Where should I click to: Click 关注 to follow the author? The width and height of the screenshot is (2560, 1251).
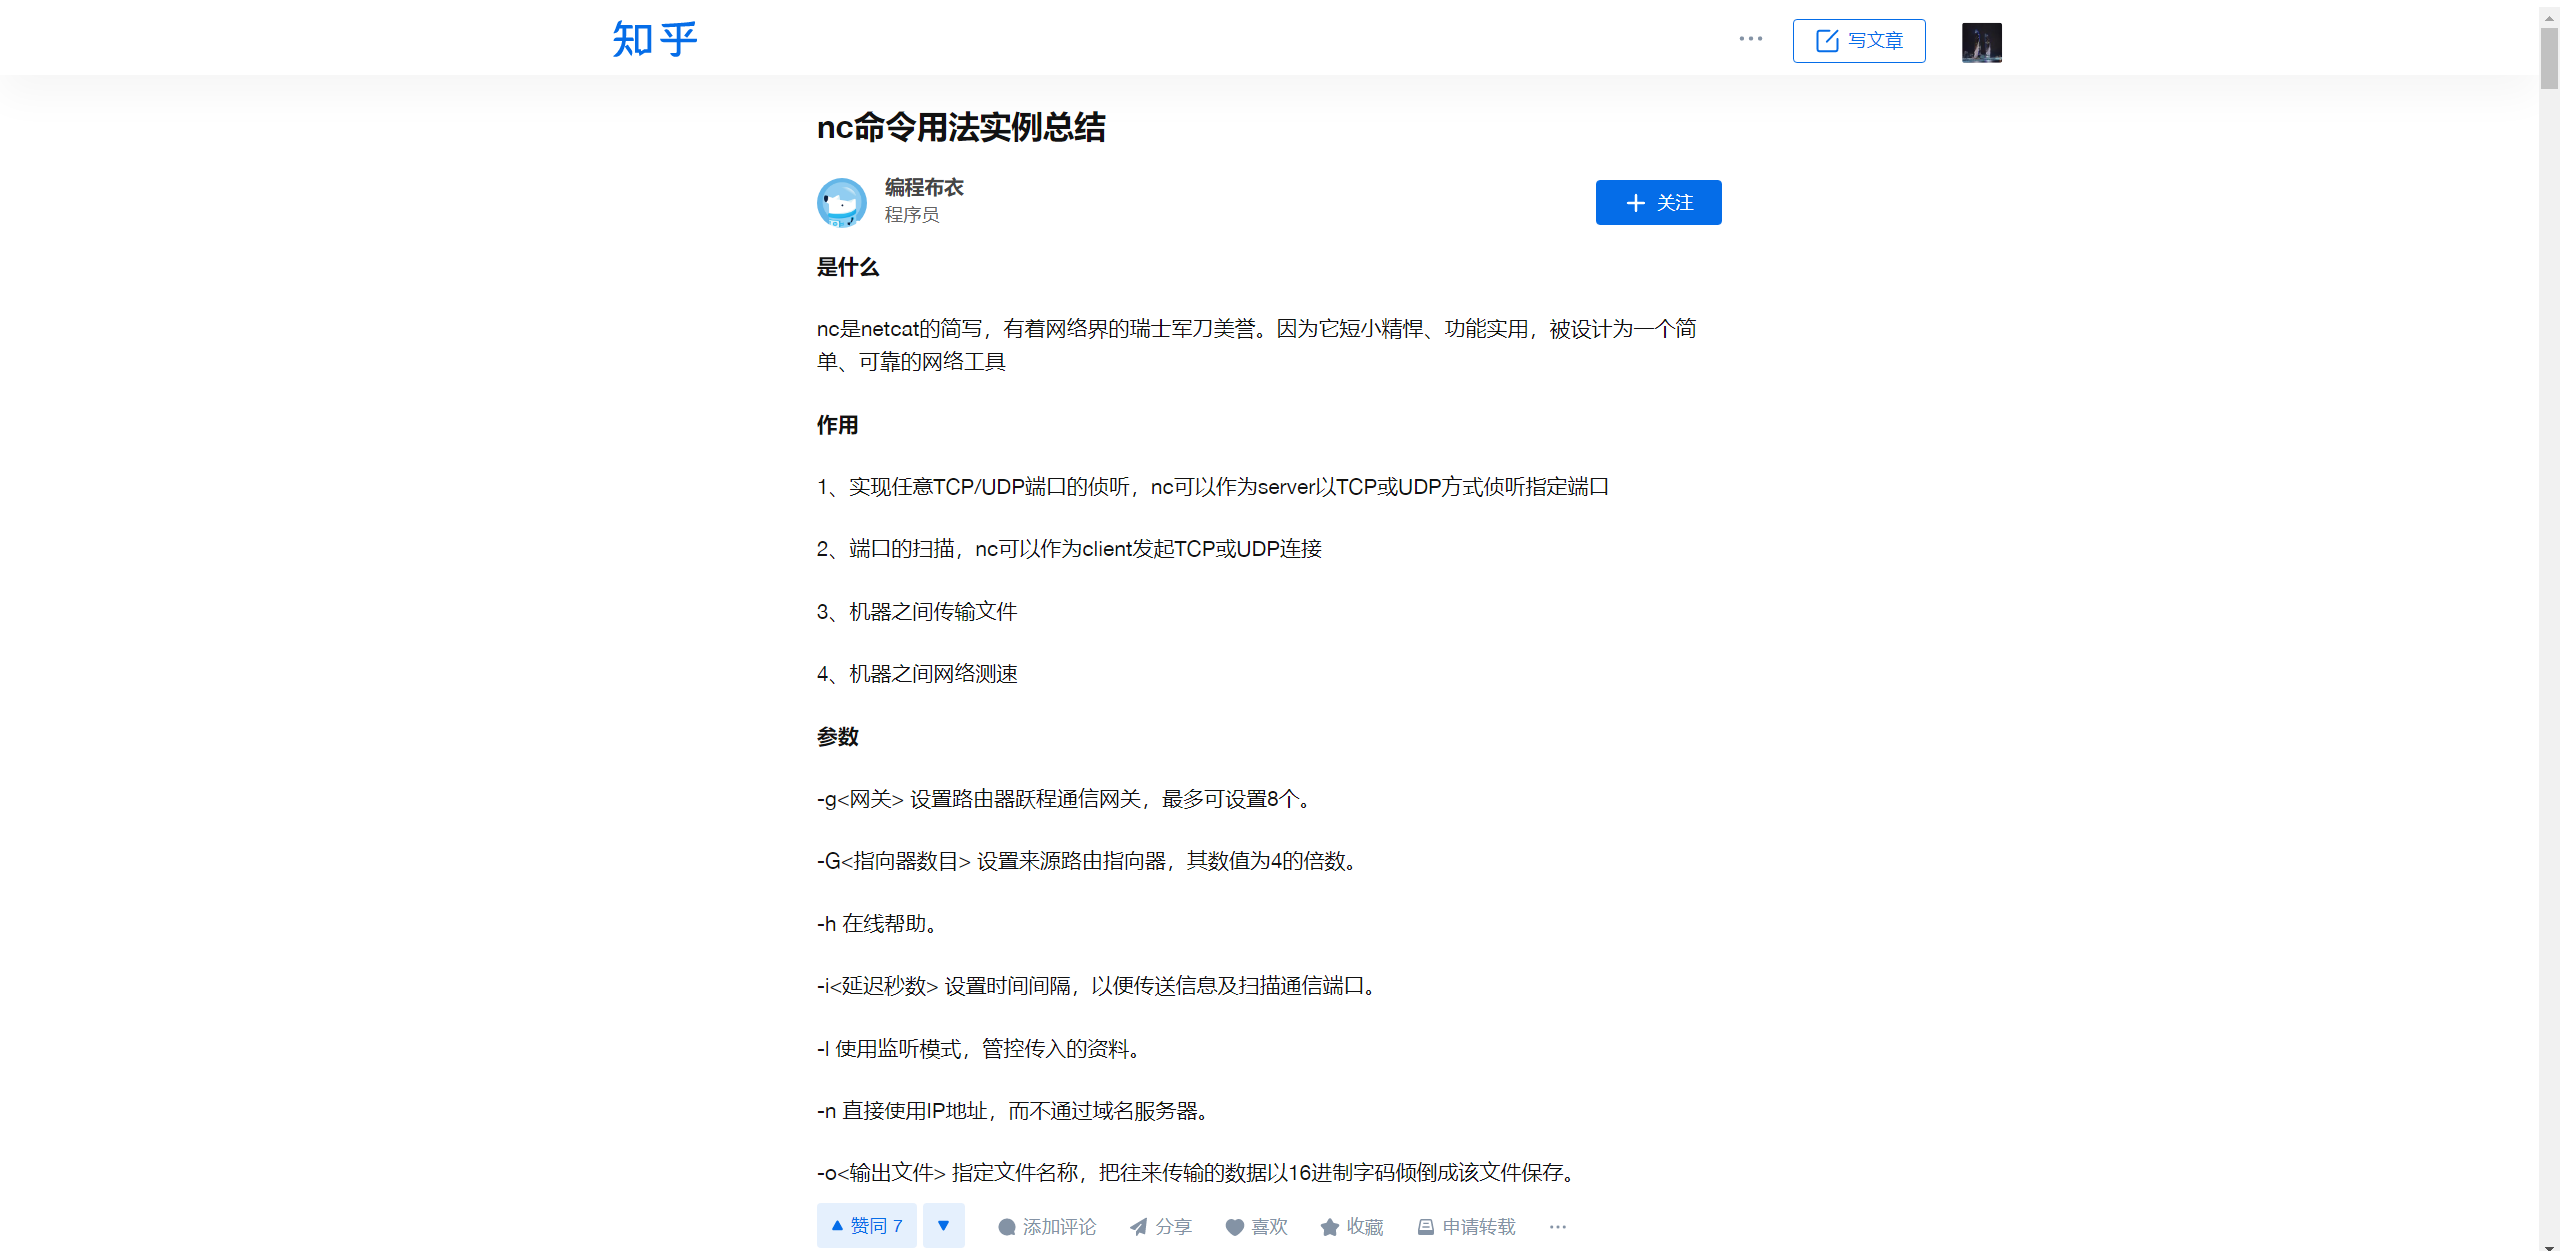coord(1658,202)
